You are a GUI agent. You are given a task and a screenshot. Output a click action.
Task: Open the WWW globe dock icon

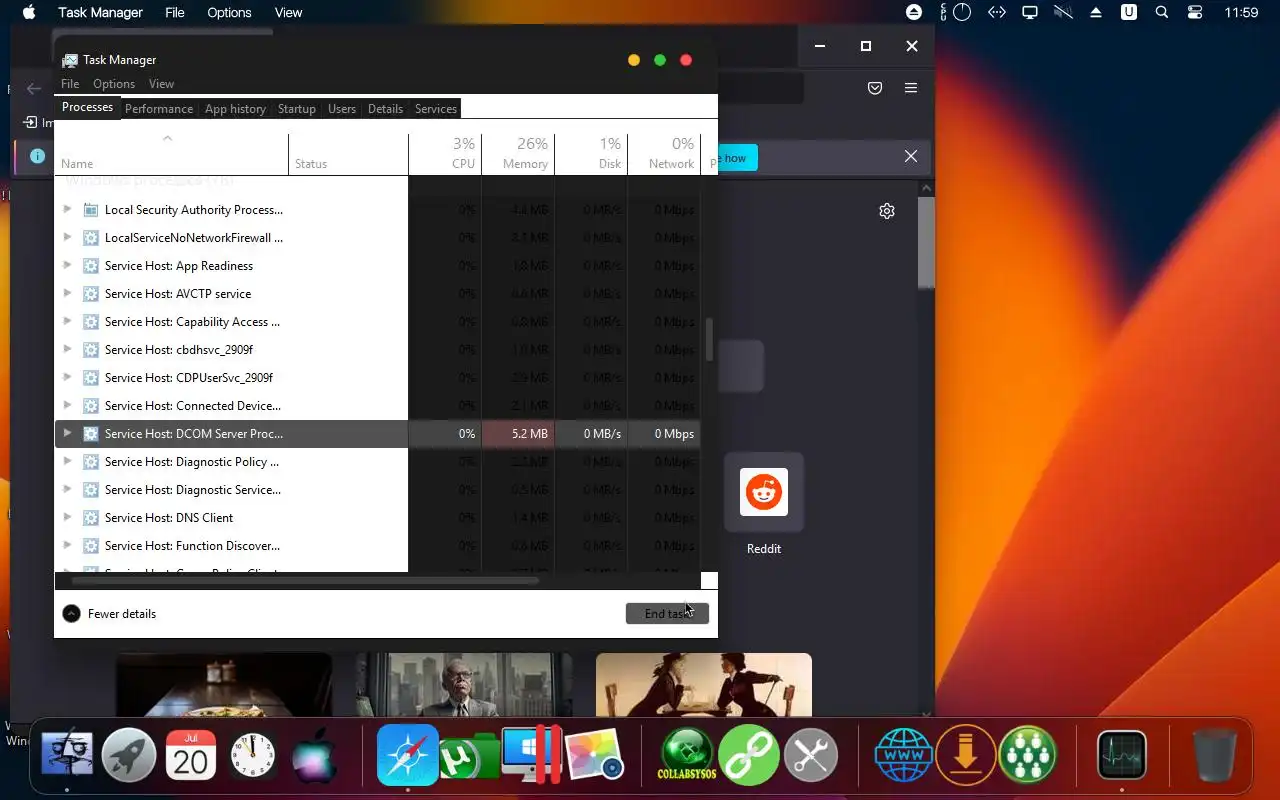(903, 755)
